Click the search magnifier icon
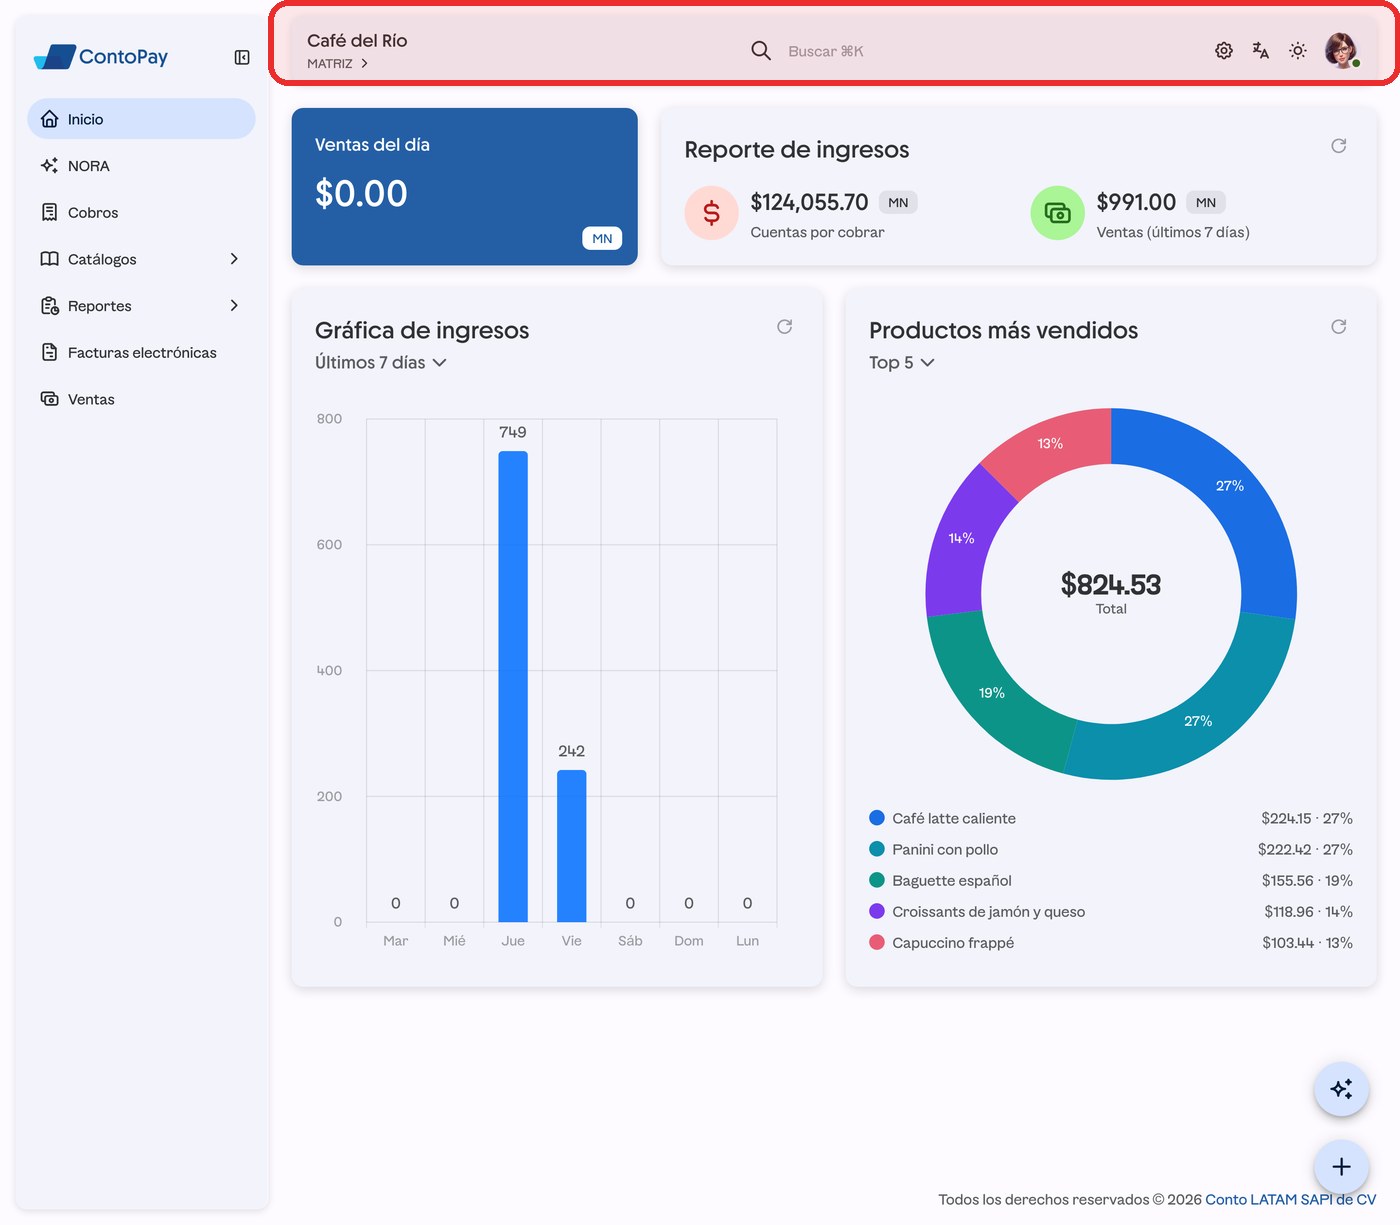Viewport: 1400px width, 1225px height. [761, 50]
